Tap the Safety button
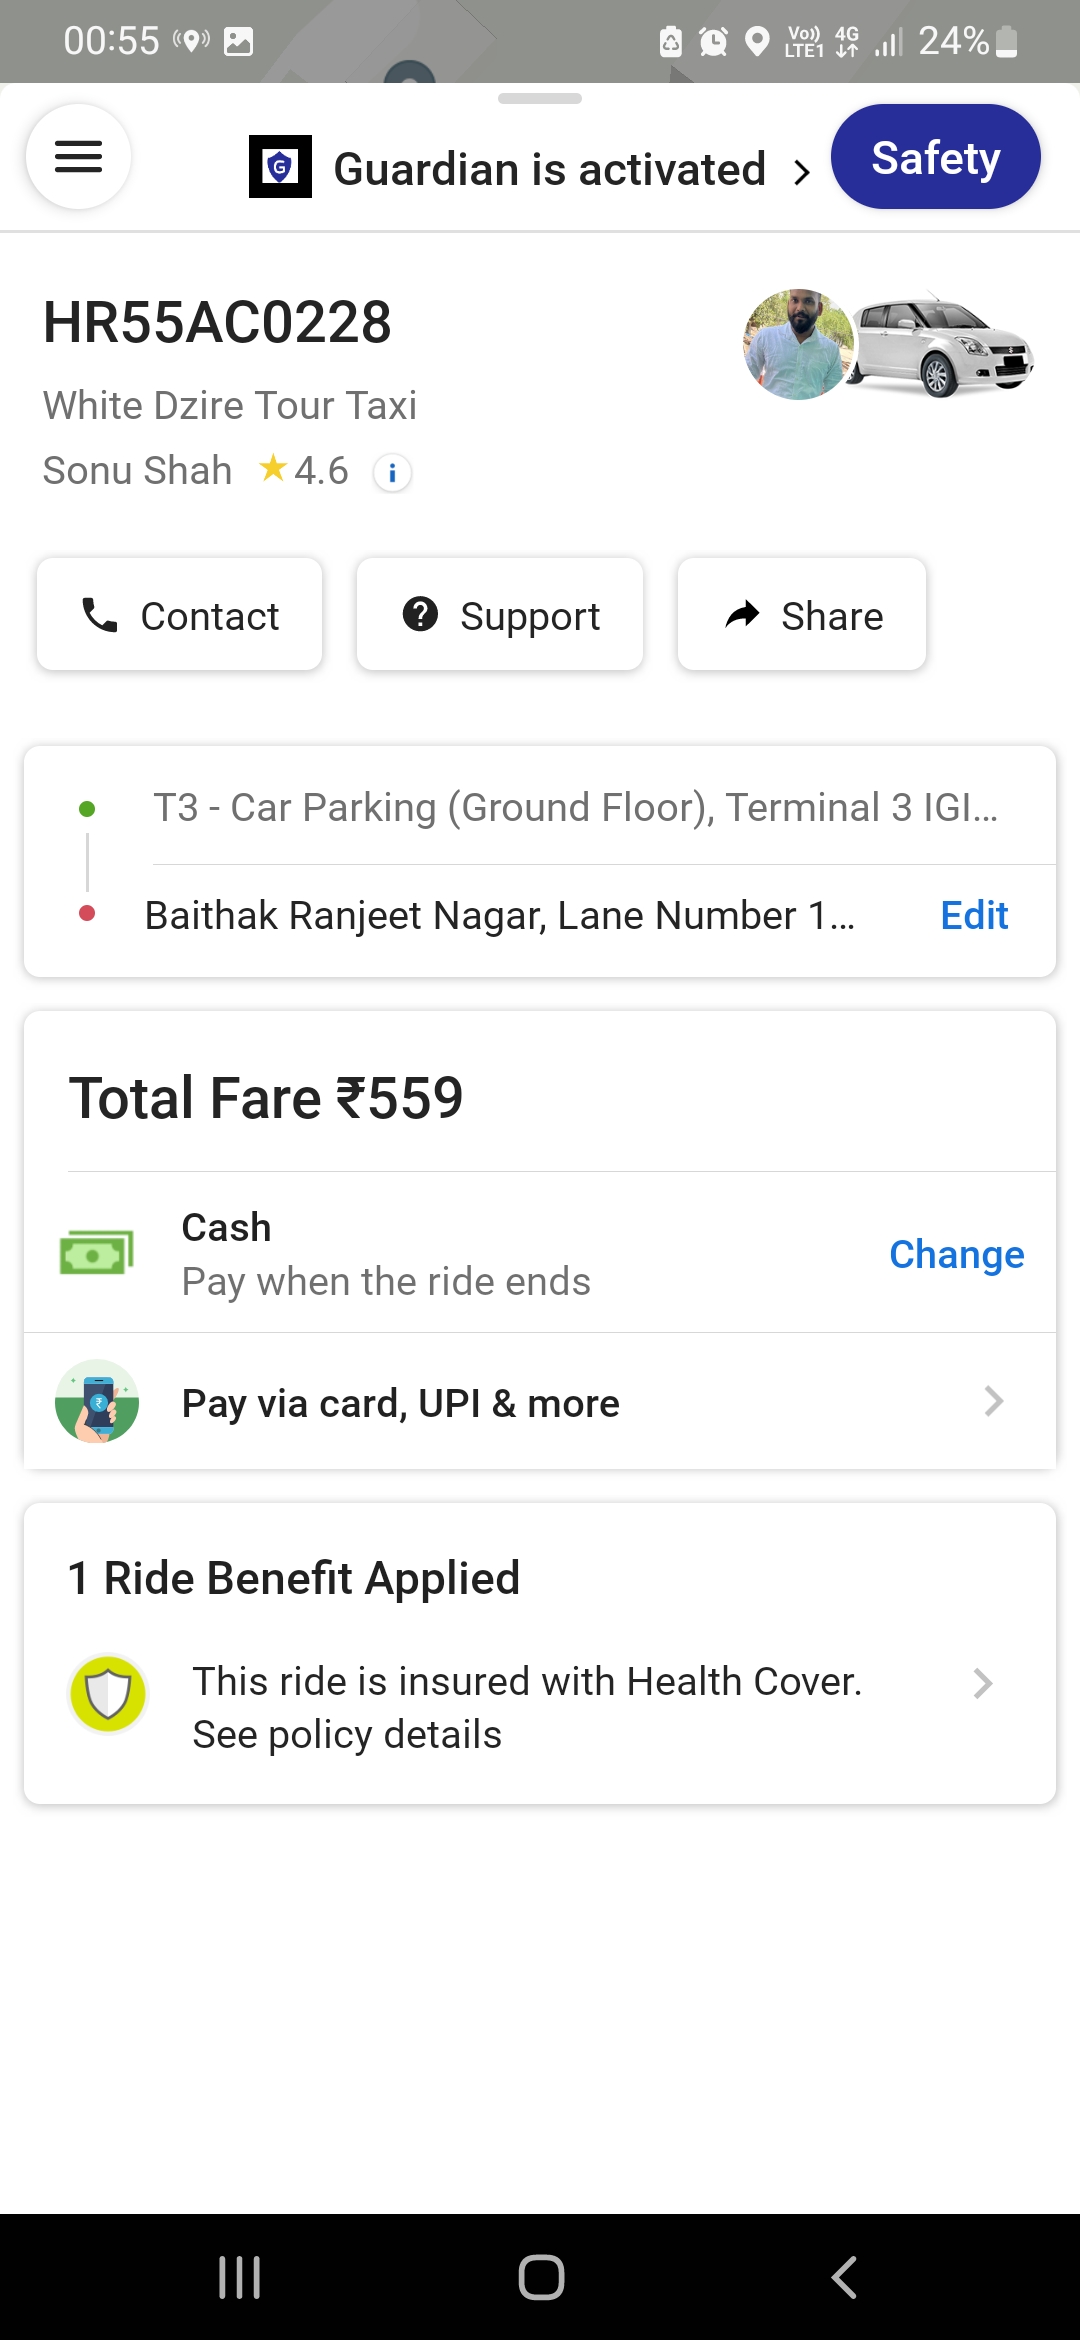Screen dimensions: 1080x2340 tap(935, 157)
